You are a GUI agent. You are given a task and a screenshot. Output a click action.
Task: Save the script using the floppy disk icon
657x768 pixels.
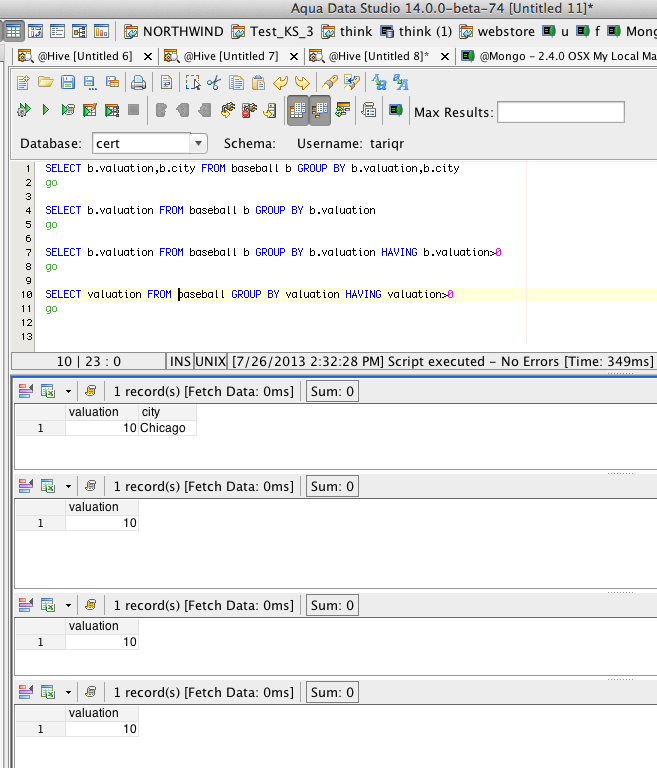click(68, 83)
